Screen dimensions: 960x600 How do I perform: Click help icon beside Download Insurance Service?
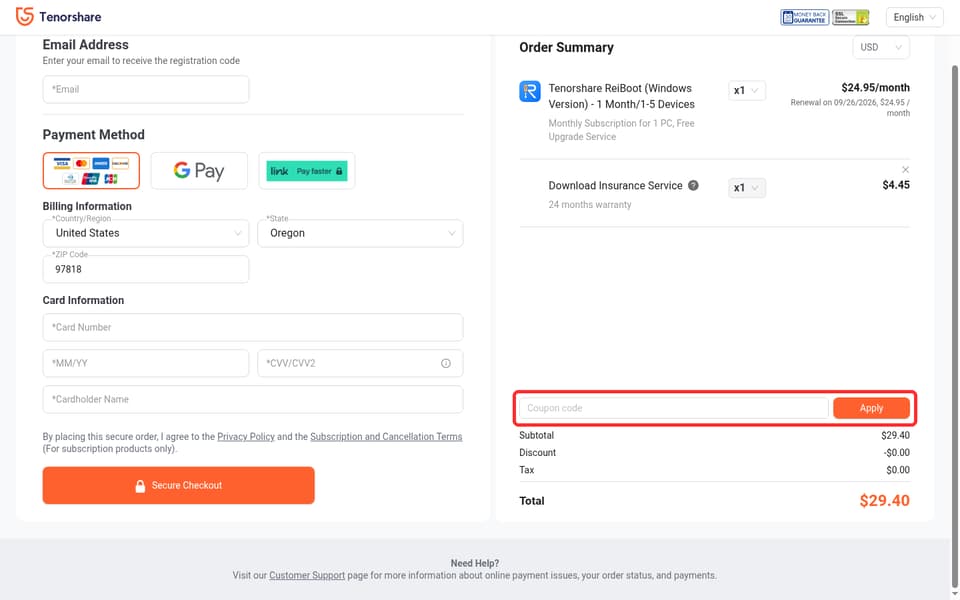[x=693, y=186]
